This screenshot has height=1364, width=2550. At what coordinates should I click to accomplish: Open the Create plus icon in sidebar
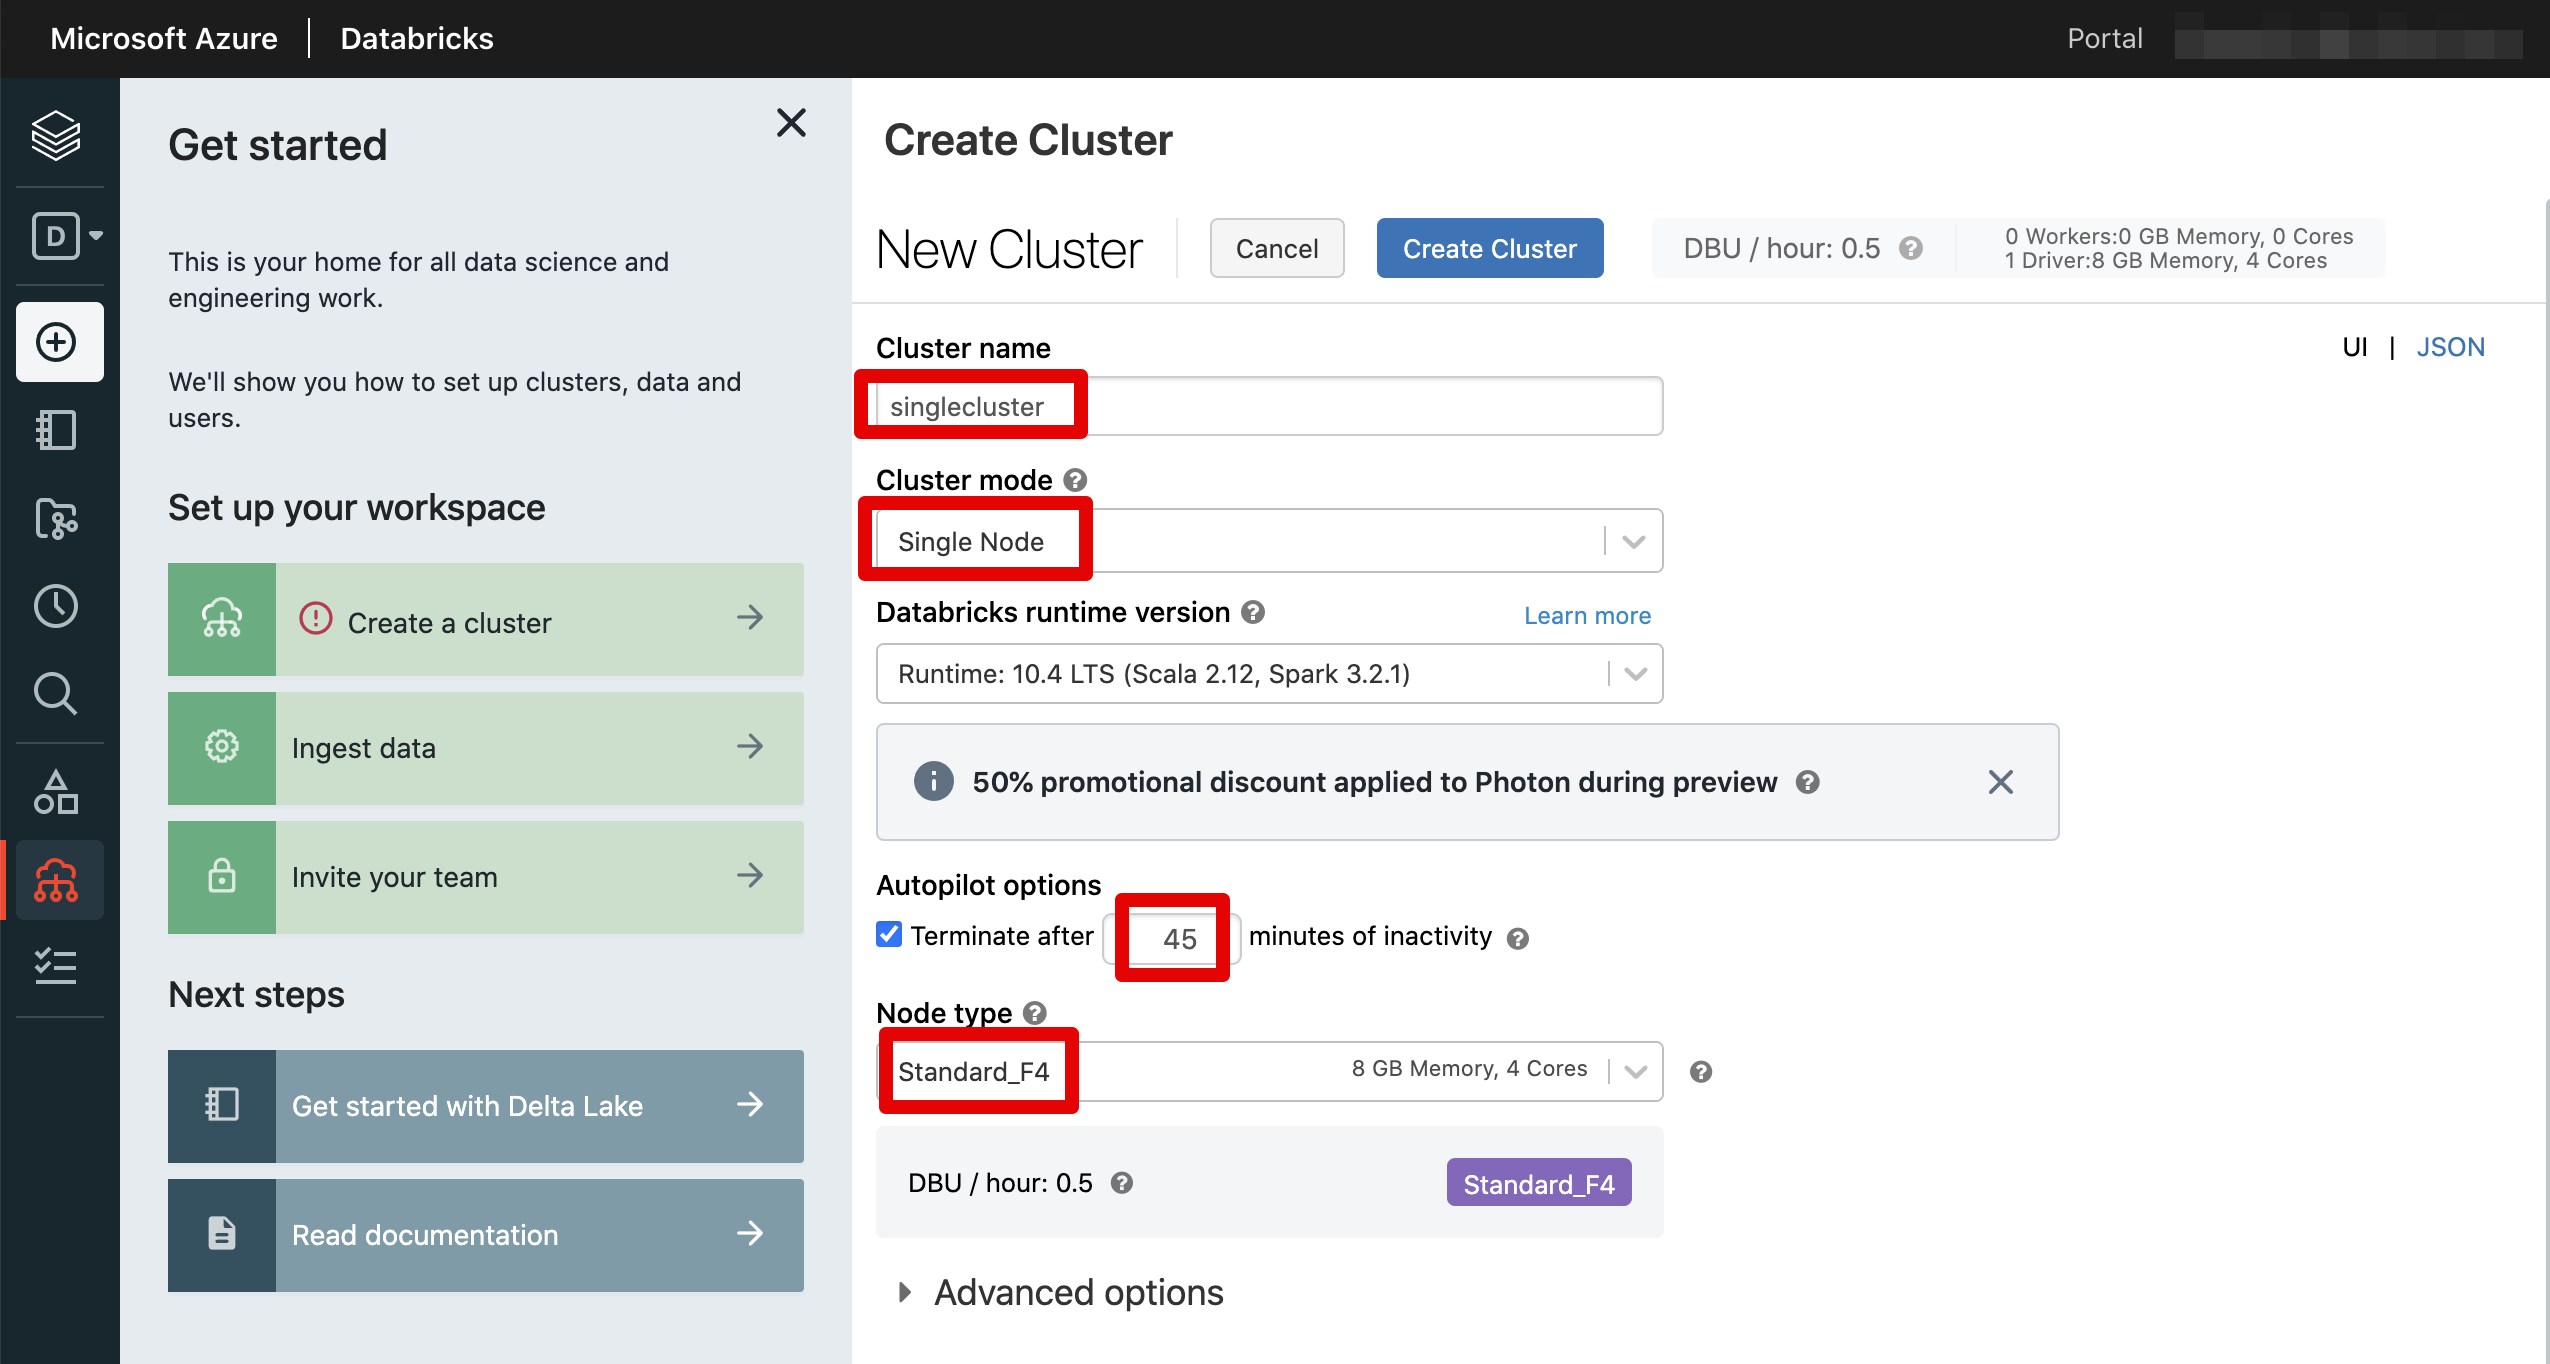coord(58,342)
